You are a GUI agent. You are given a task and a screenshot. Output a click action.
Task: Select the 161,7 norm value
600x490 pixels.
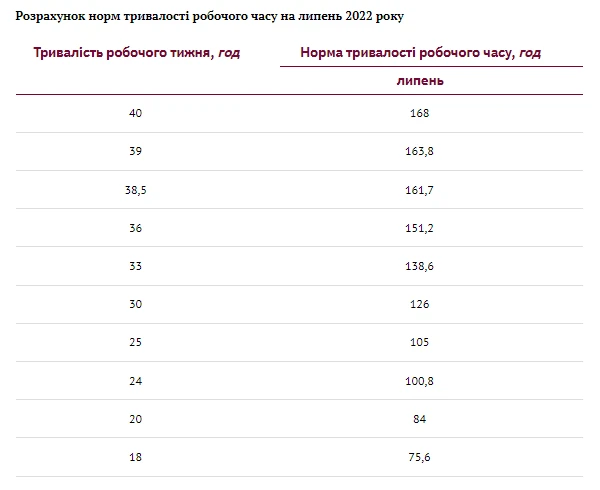tap(420, 190)
